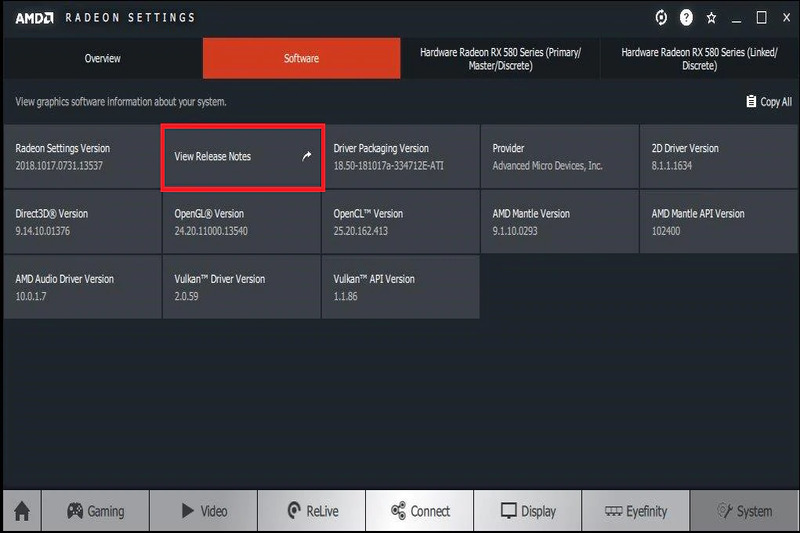
Task: Open the Display section
Action: point(528,511)
